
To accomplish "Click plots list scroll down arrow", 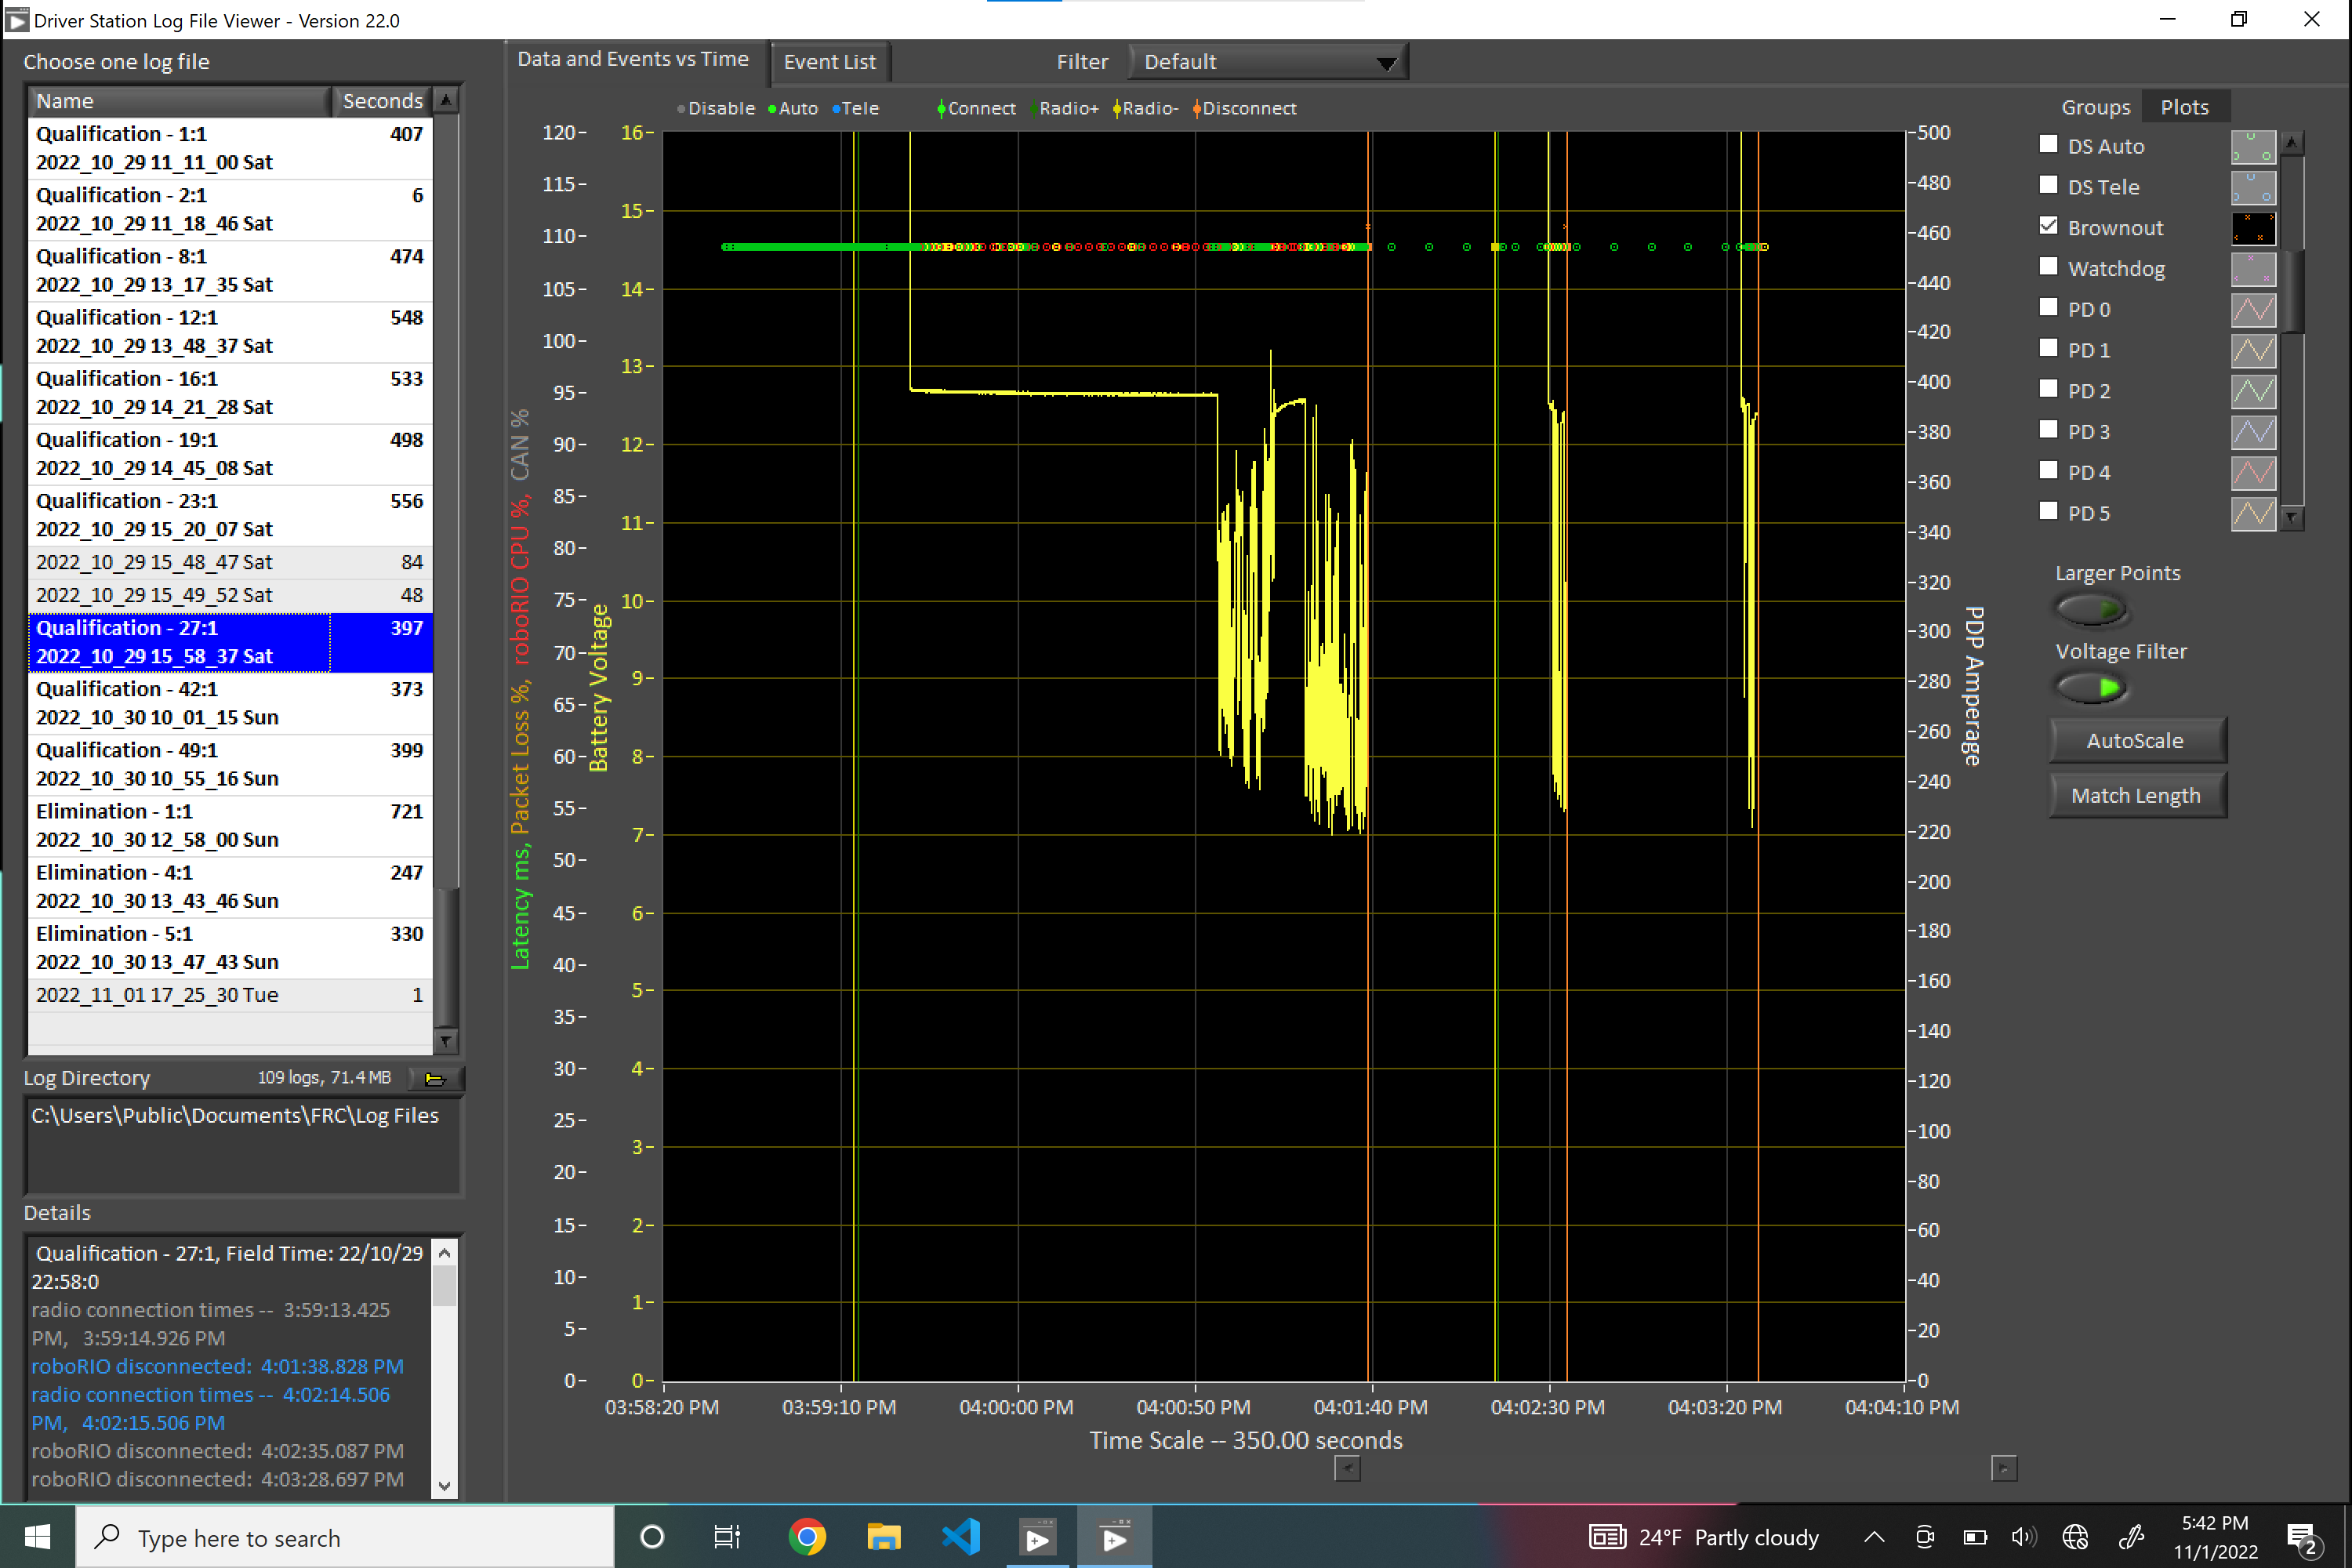I will [2291, 517].
